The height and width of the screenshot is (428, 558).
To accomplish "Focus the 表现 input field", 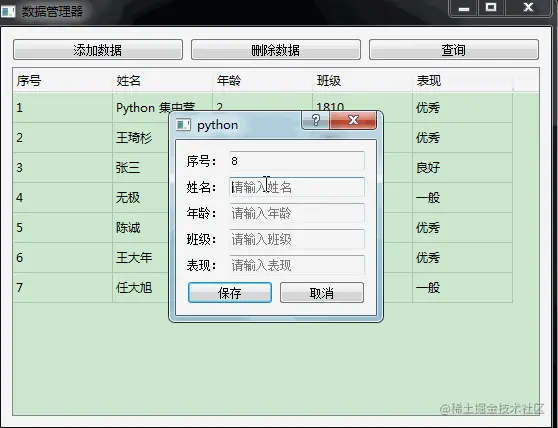I will [297, 265].
